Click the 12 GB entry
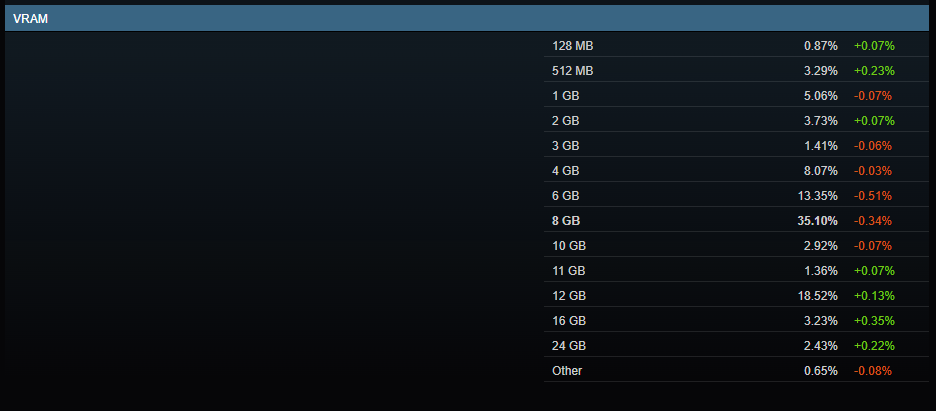Viewport: 936px width, 411px height. 736,296
